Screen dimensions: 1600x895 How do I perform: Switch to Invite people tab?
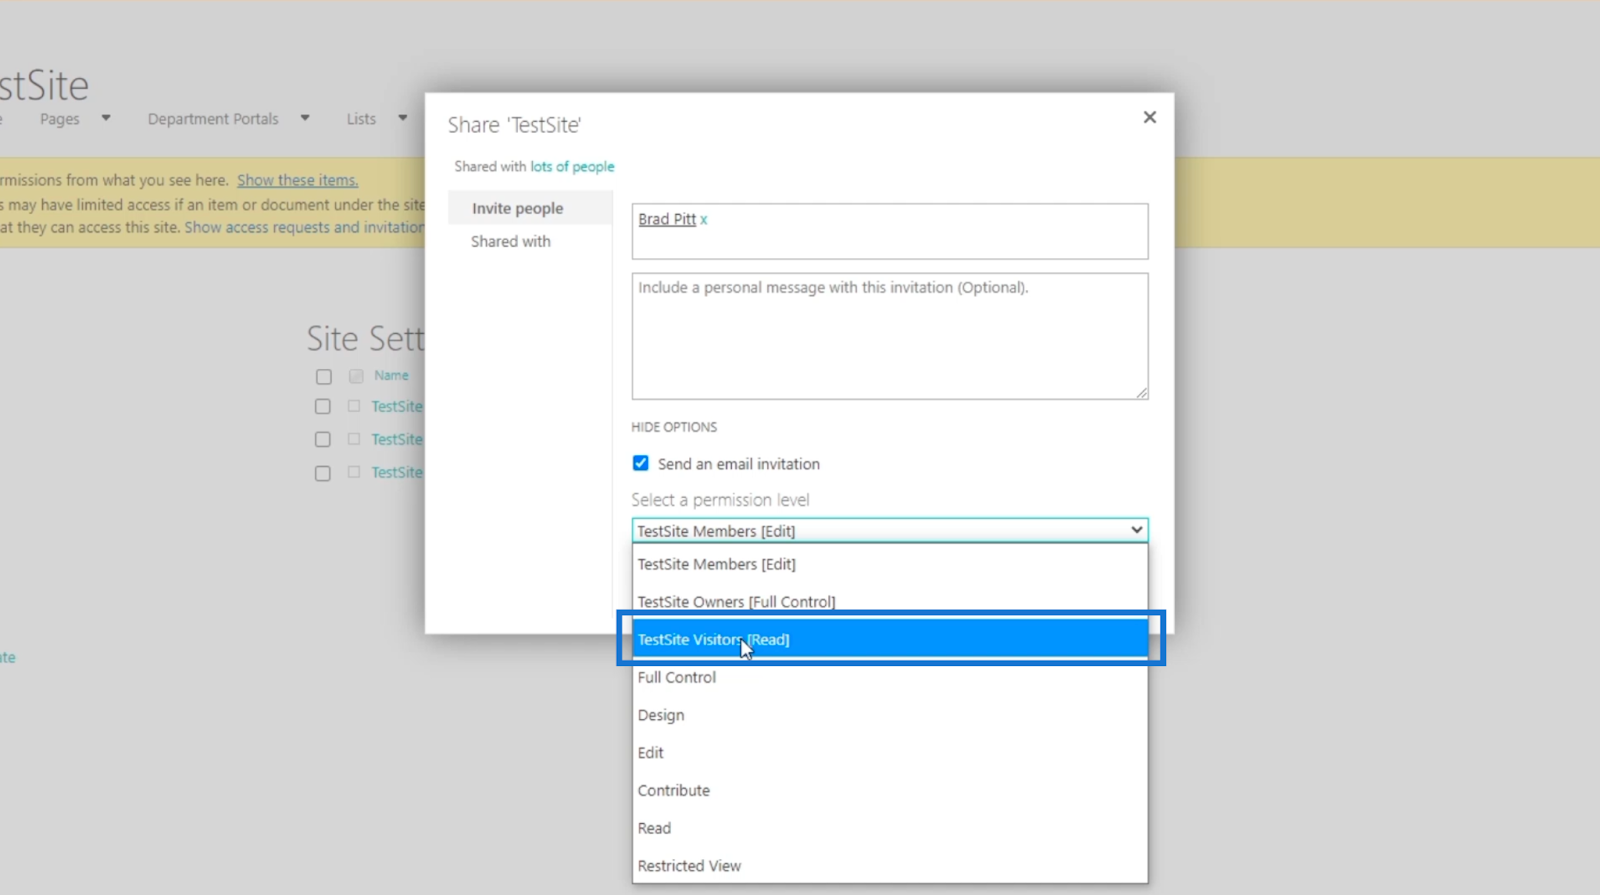pyautogui.click(x=530, y=208)
